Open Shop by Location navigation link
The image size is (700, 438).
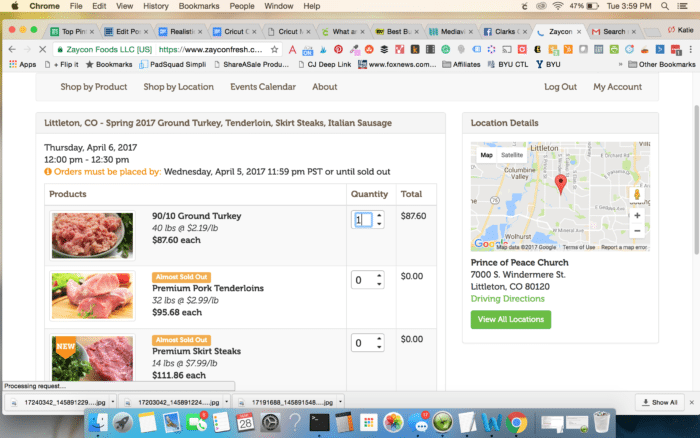click(178, 87)
